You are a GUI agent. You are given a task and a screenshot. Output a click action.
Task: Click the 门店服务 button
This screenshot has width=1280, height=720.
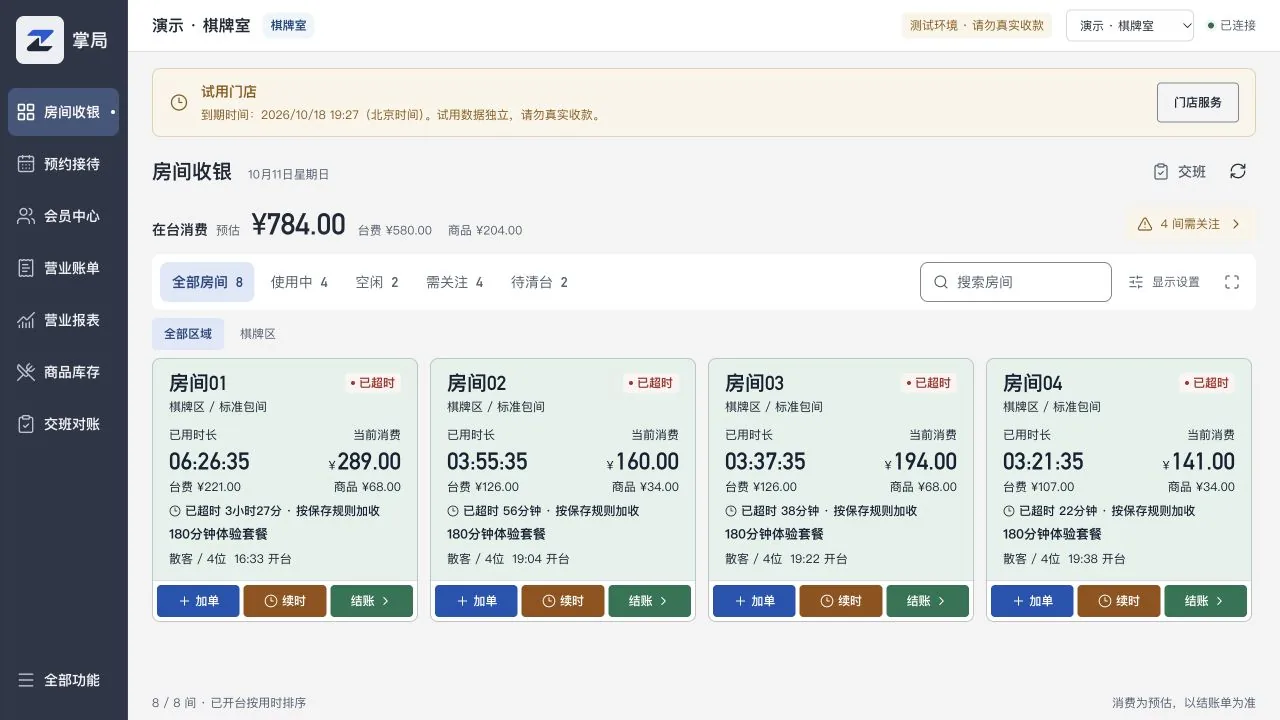pyautogui.click(x=1198, y=102)
